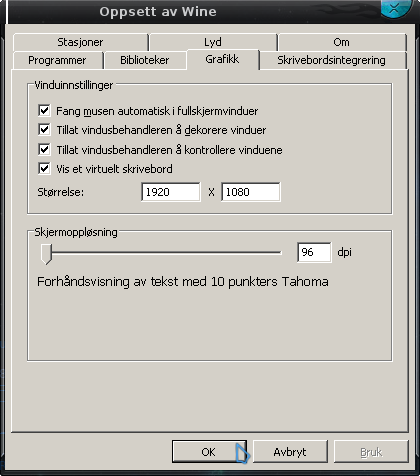420x476 pixels.
Task: Click the Bruk button
Action: click(371, 452)
